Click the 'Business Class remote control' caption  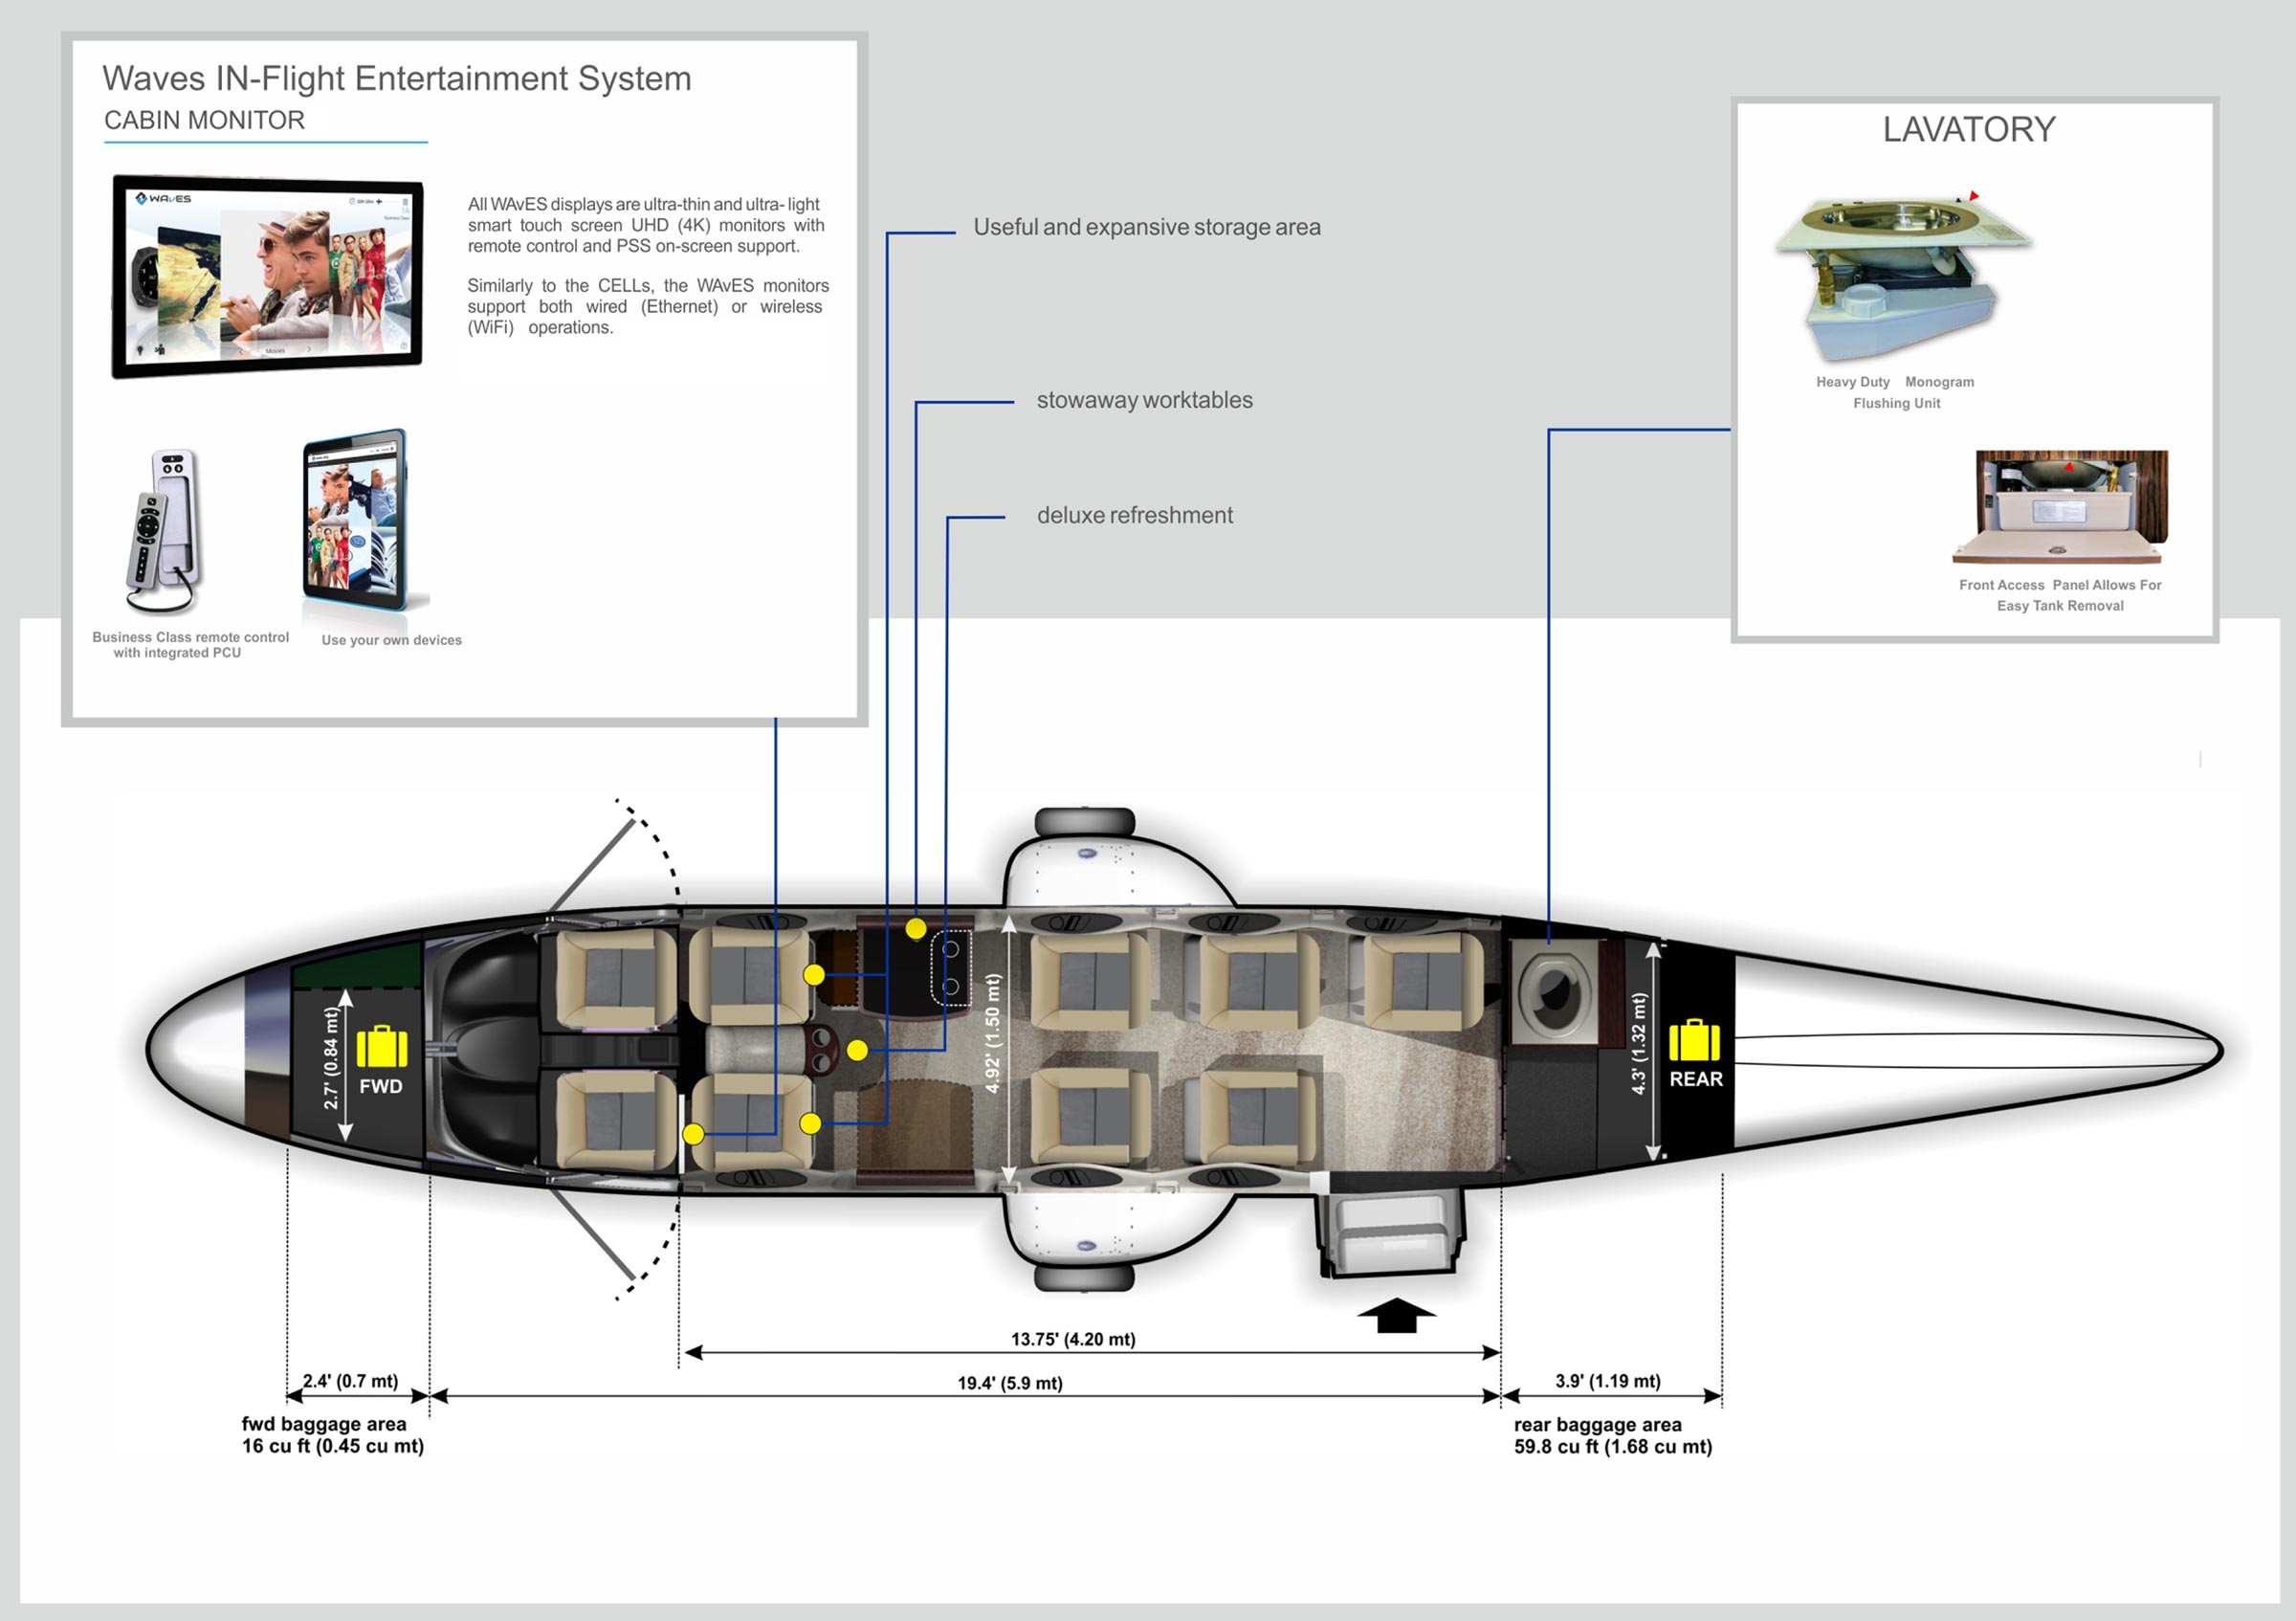[x=190, y=645]
